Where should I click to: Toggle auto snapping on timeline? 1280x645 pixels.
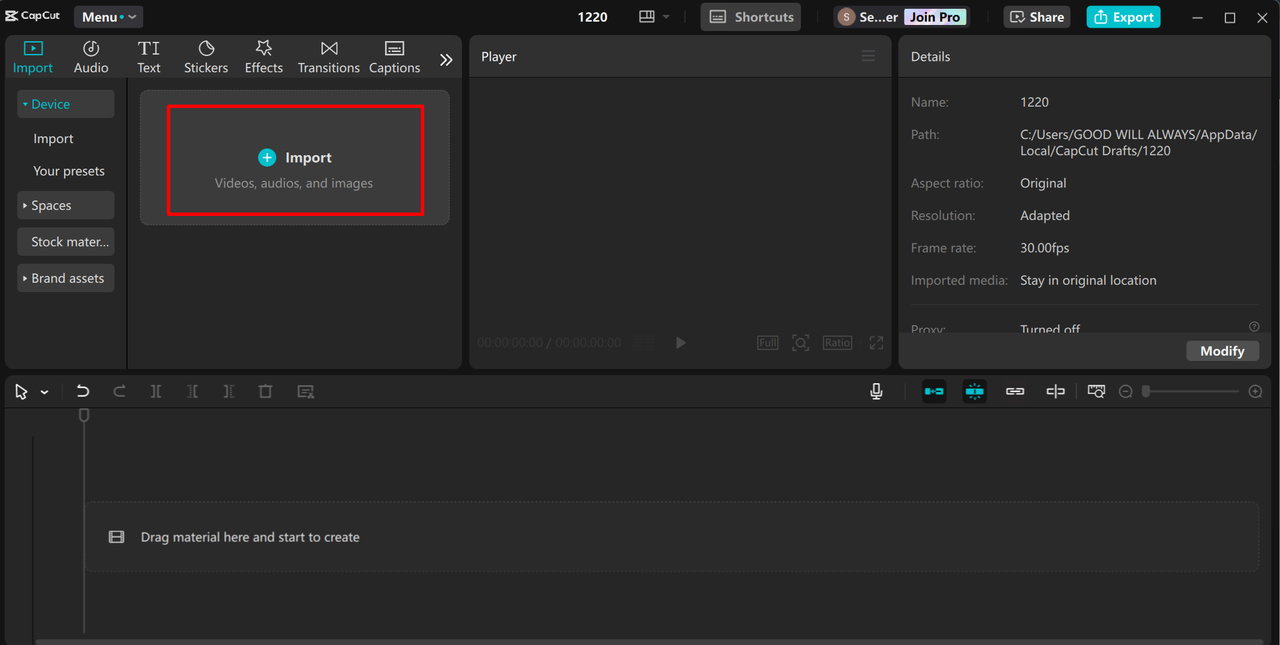(974, 392)
